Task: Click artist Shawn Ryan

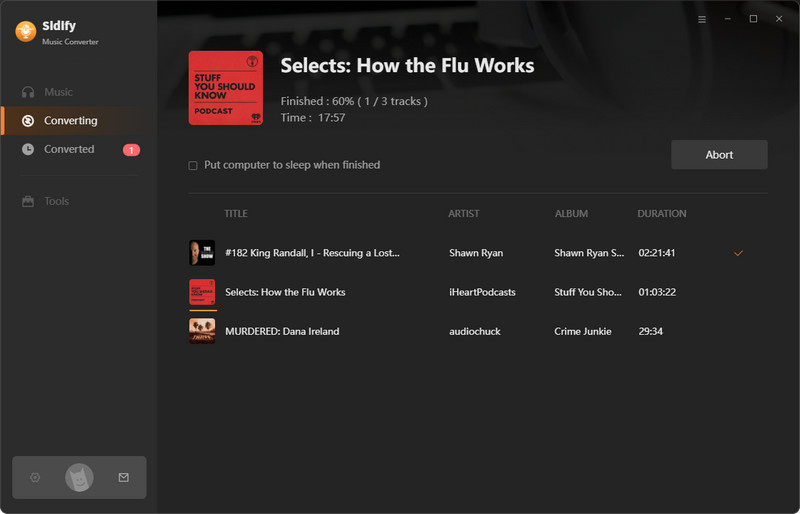Action: click(x=476, y=253)
